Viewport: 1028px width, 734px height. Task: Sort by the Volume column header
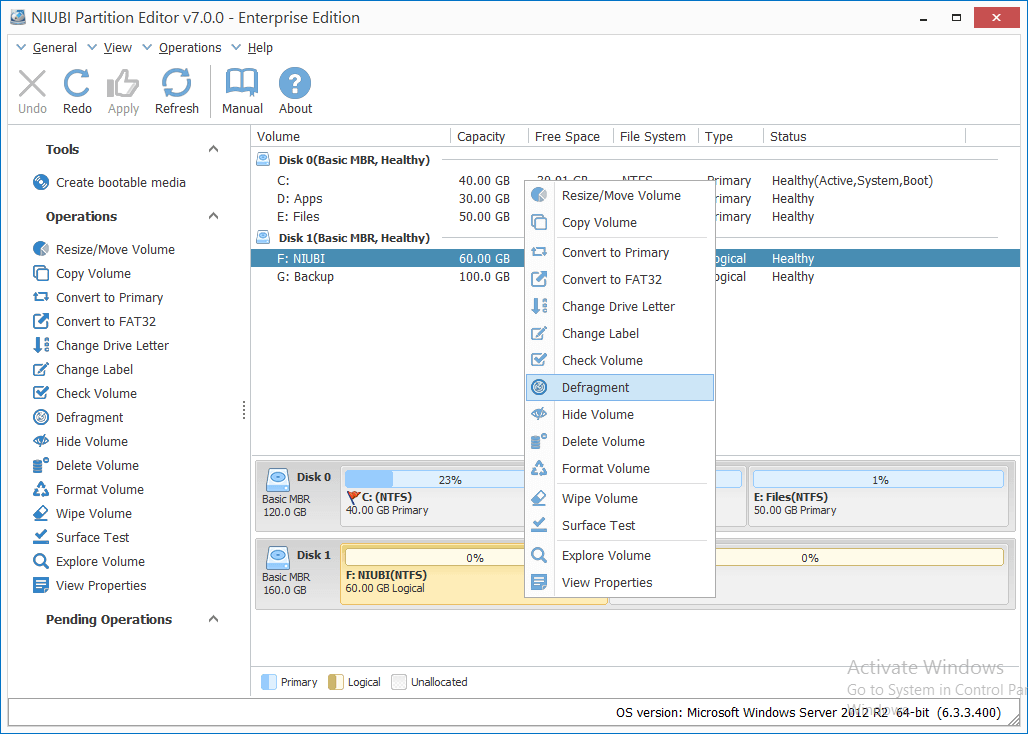pyautogui.click(x=351, y=136)
